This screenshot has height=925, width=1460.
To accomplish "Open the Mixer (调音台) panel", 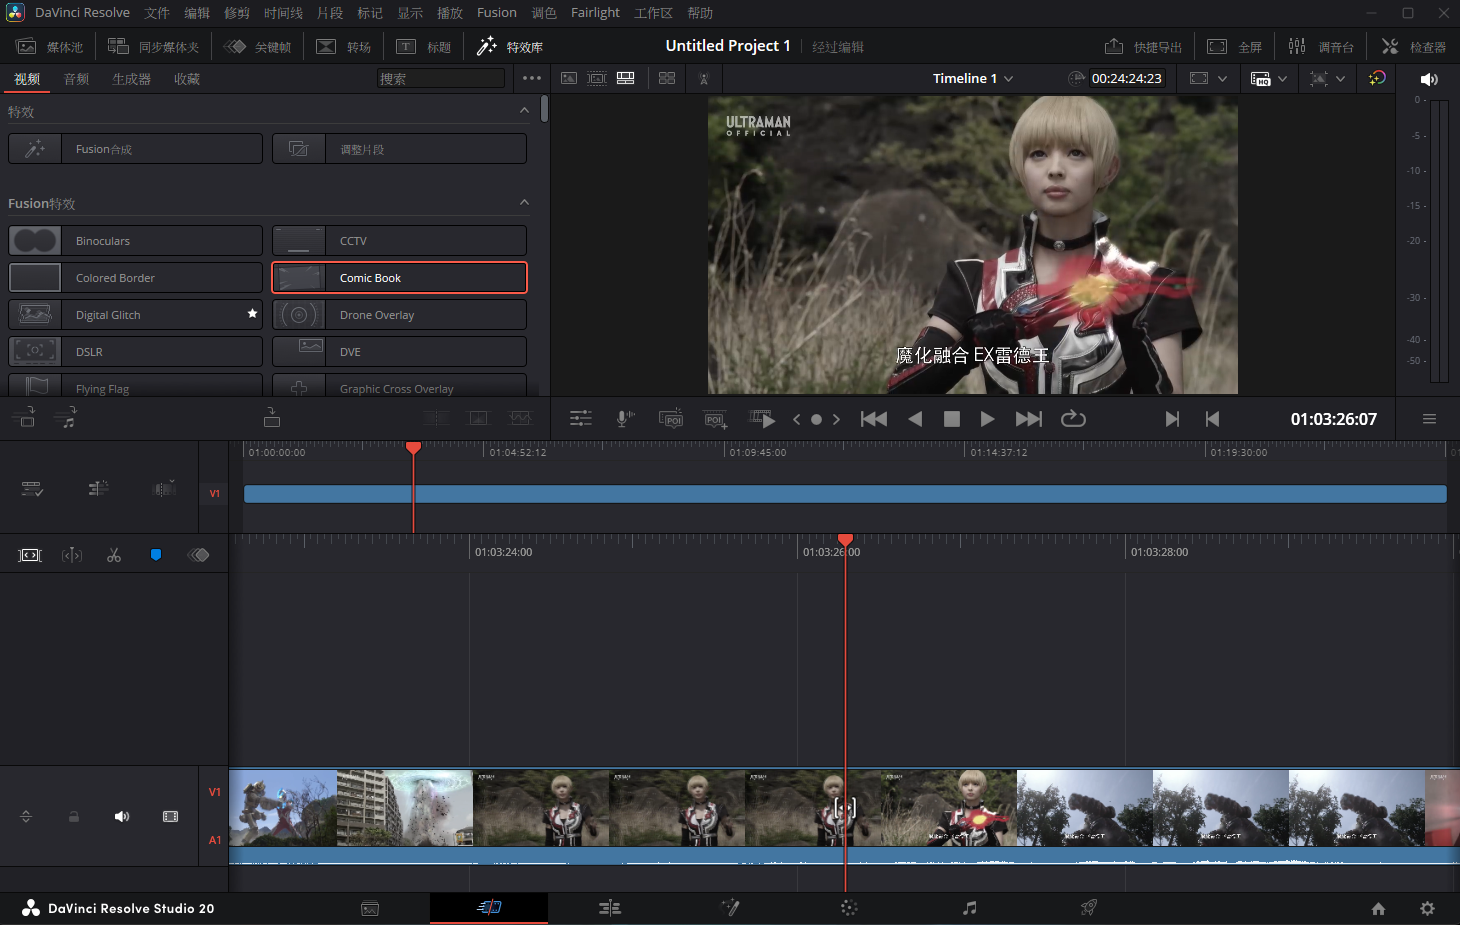I will tap(1321, 47).
